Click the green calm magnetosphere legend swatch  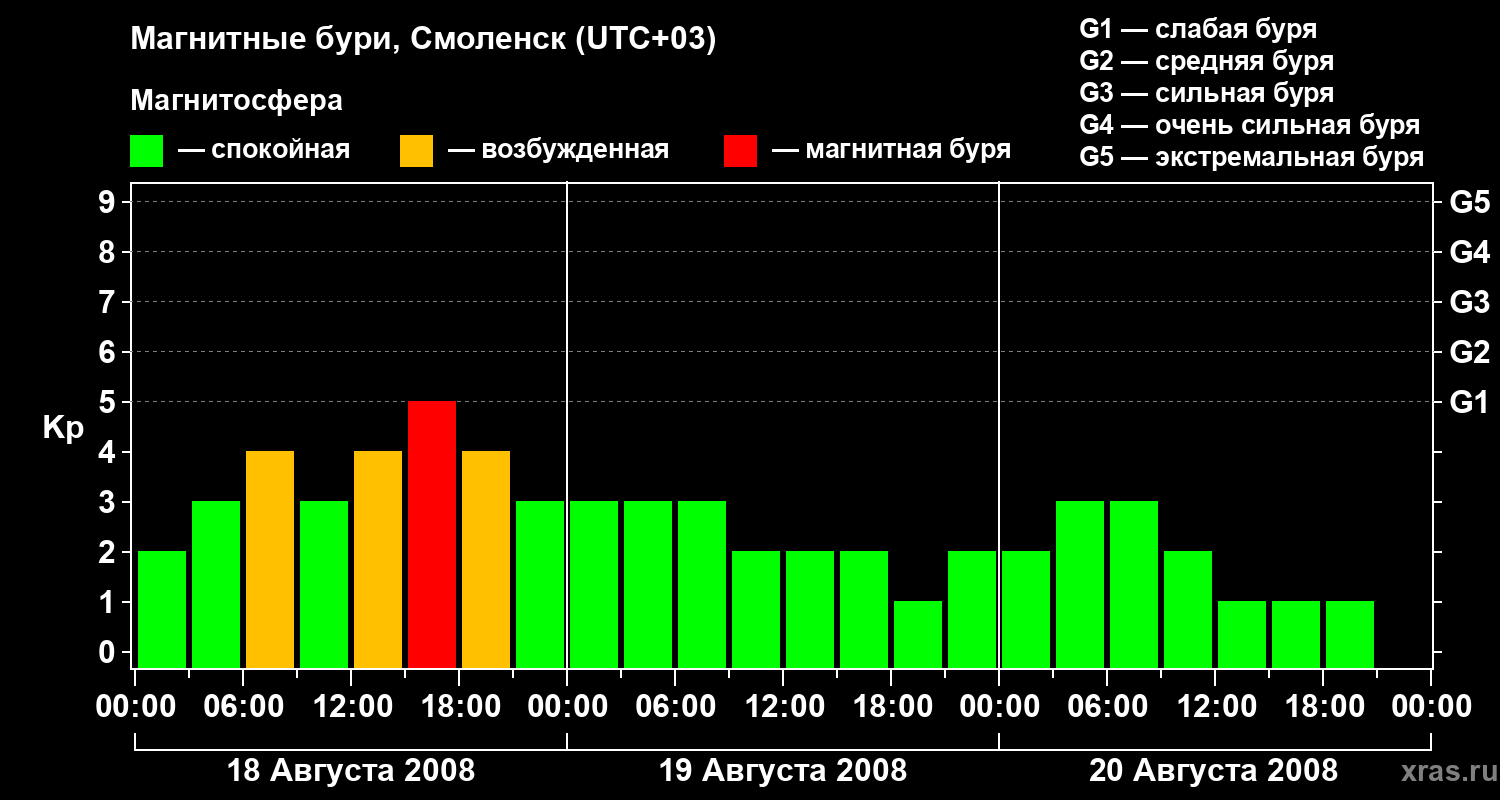click(147, 151)
